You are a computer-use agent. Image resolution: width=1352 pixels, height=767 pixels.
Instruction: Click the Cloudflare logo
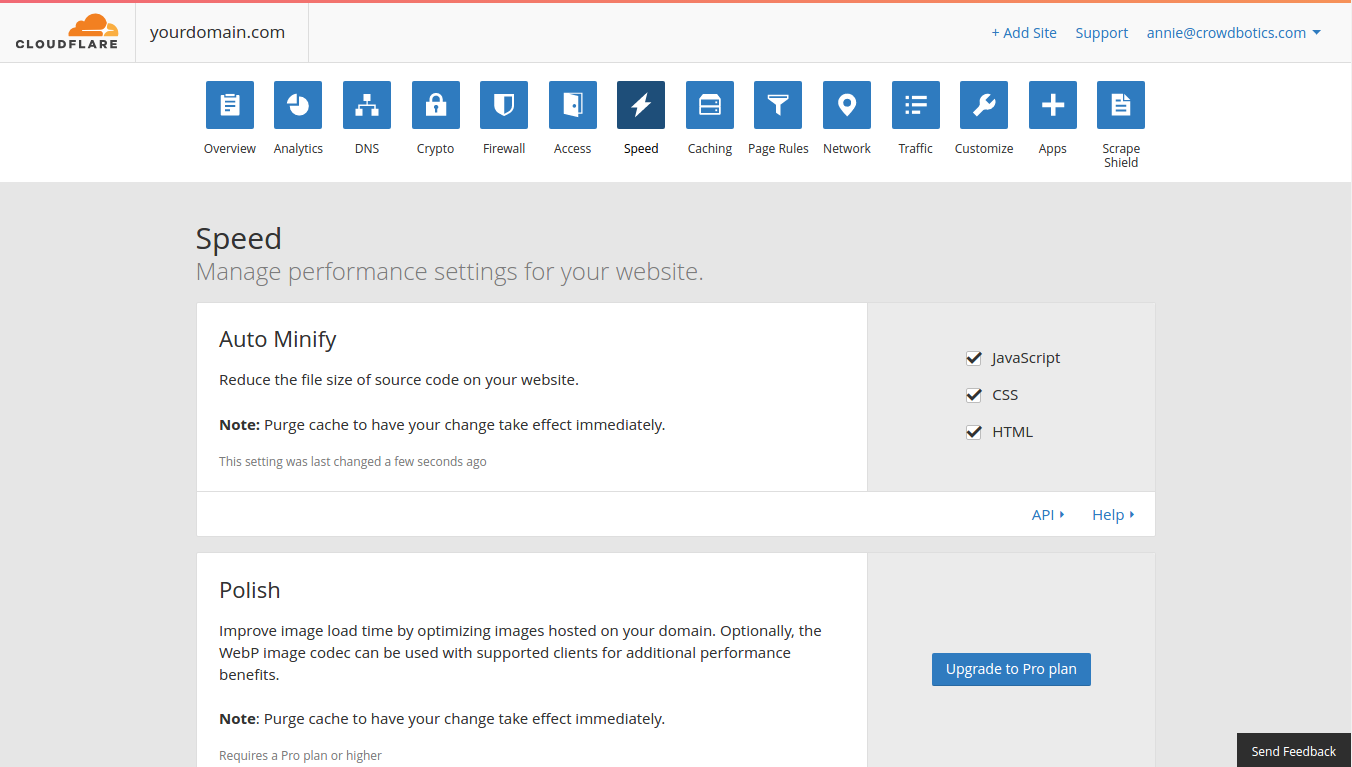(x=65, y=31)
